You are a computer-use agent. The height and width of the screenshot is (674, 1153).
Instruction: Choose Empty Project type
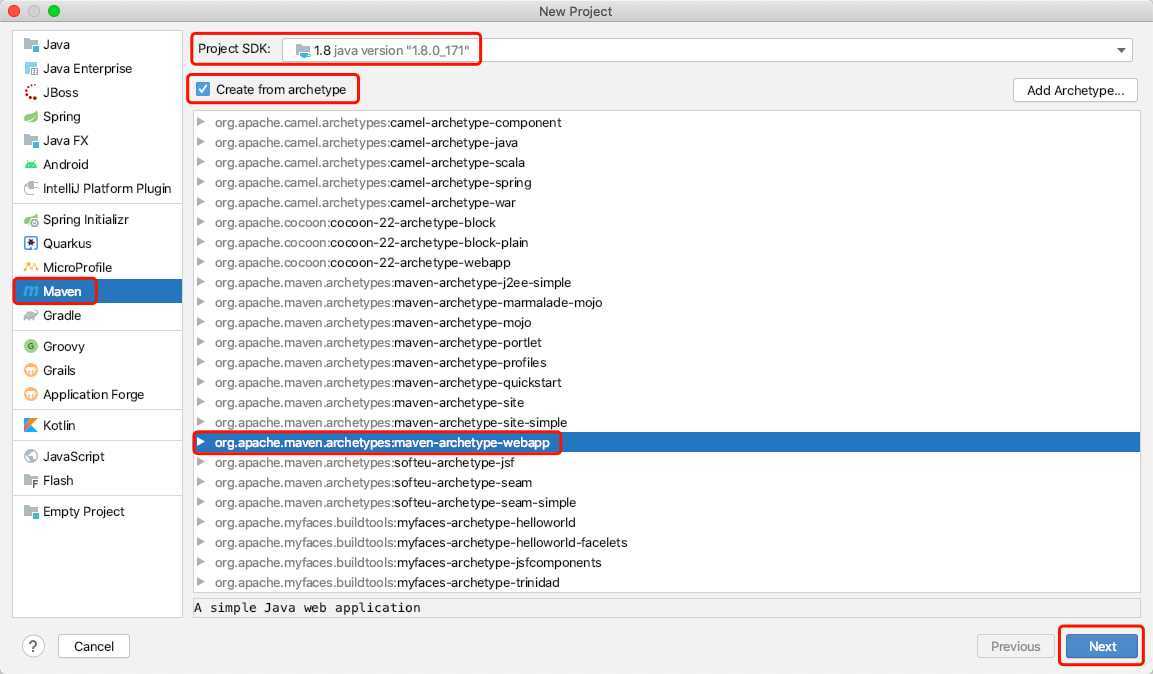click(97, 512)
